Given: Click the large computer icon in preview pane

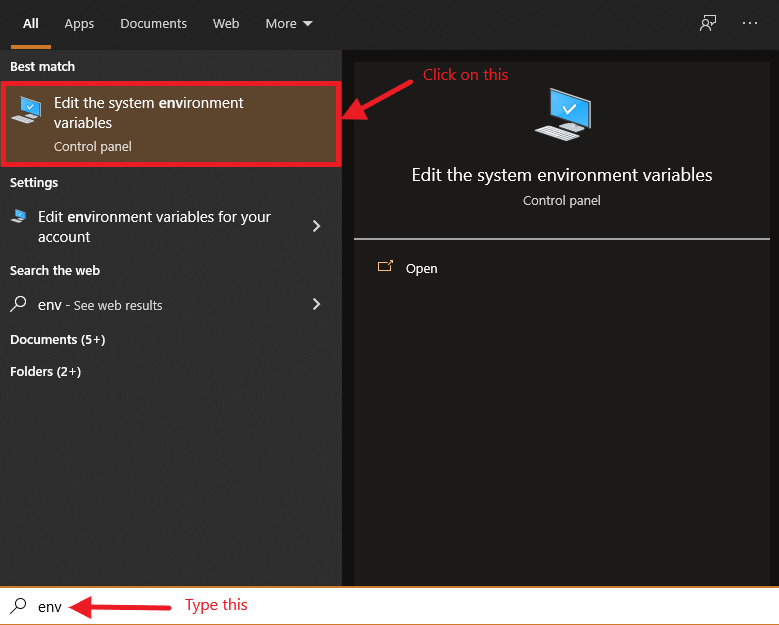Looking at the screenshot, I should click(x=563, y=114).
